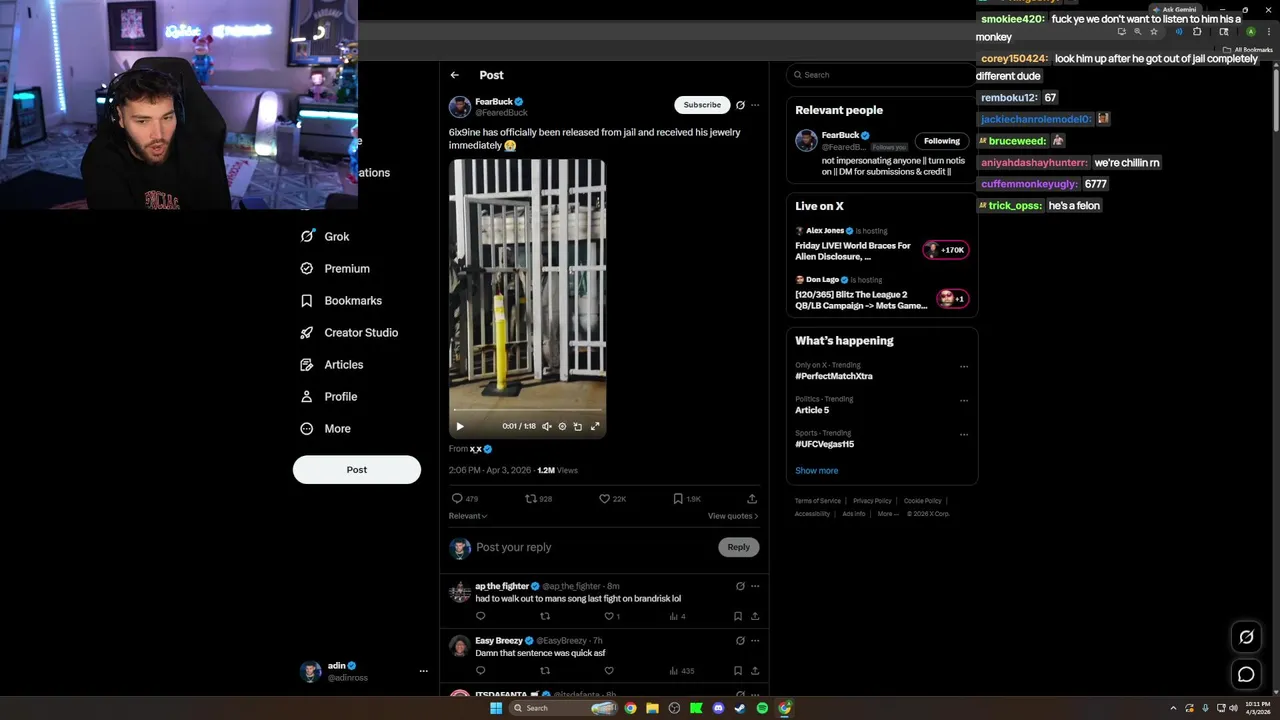This screenshot has height=720, width=1280.
Task: Open more options on Easy Breezy's reply
Action: (755, 640)
